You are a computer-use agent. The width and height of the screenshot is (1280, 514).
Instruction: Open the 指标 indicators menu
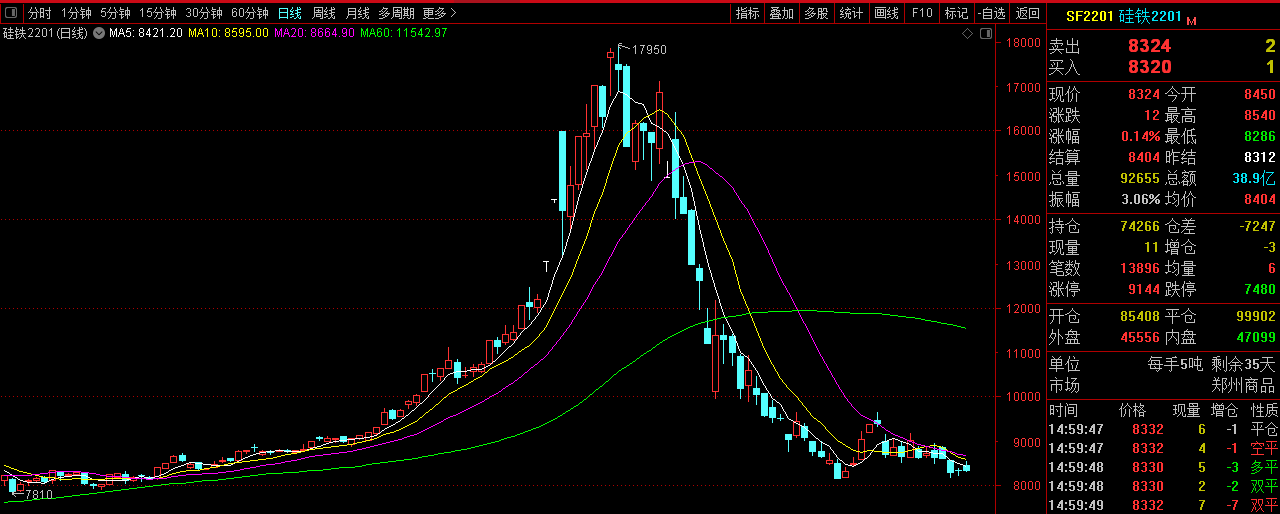pyautogui.click(x=747, y=13)
